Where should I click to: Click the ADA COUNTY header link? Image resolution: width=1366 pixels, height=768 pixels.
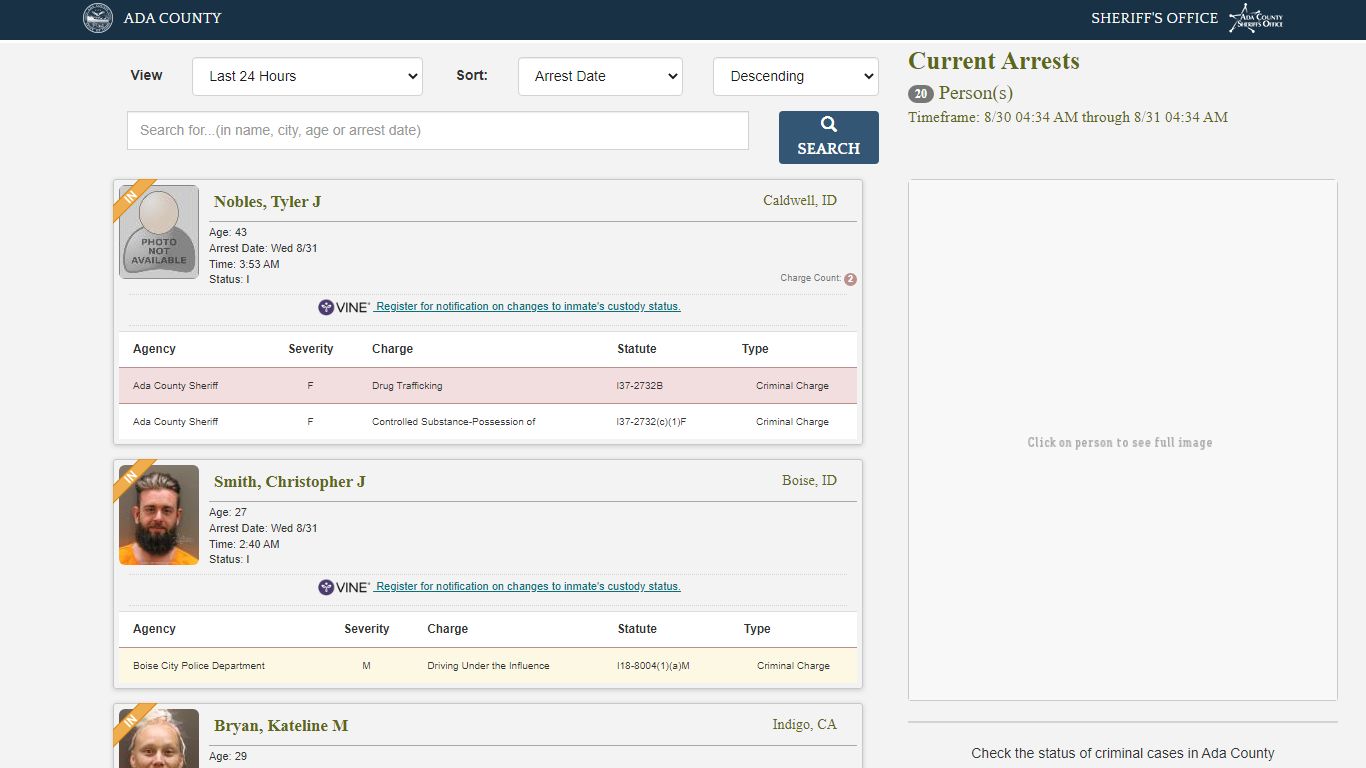click(172, 18)
